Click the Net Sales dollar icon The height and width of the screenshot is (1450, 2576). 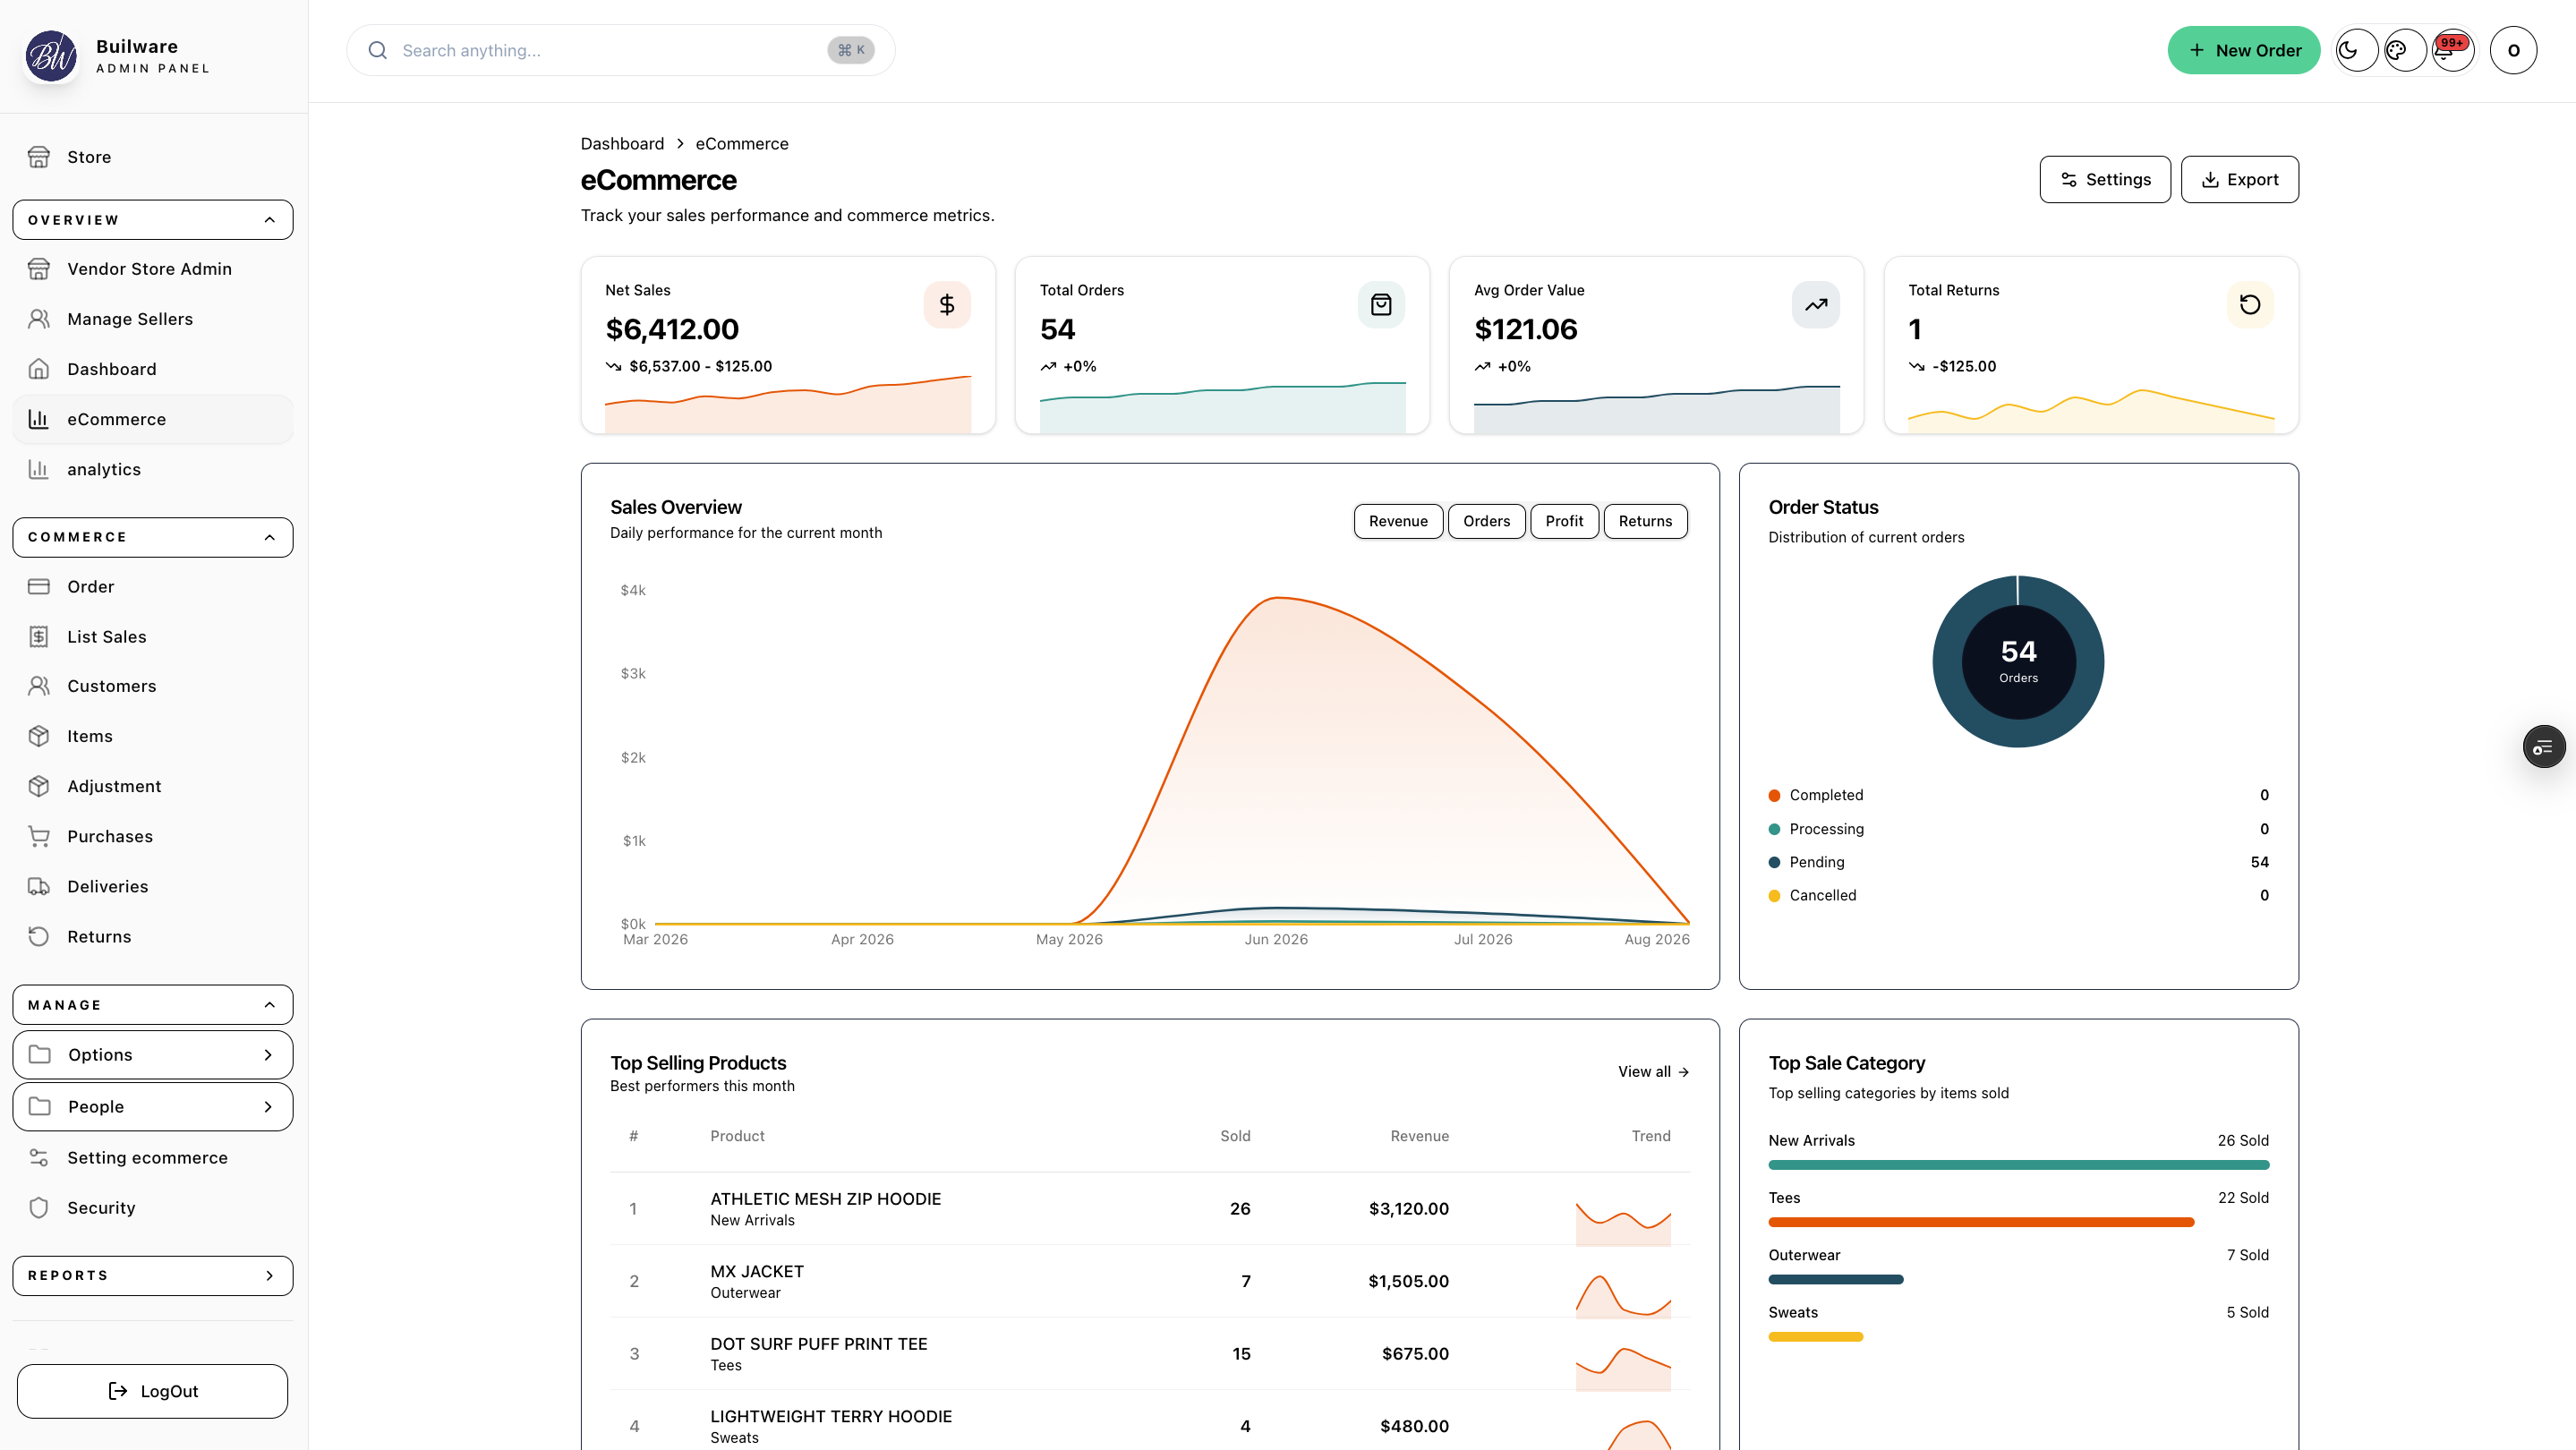click(946, 305)
